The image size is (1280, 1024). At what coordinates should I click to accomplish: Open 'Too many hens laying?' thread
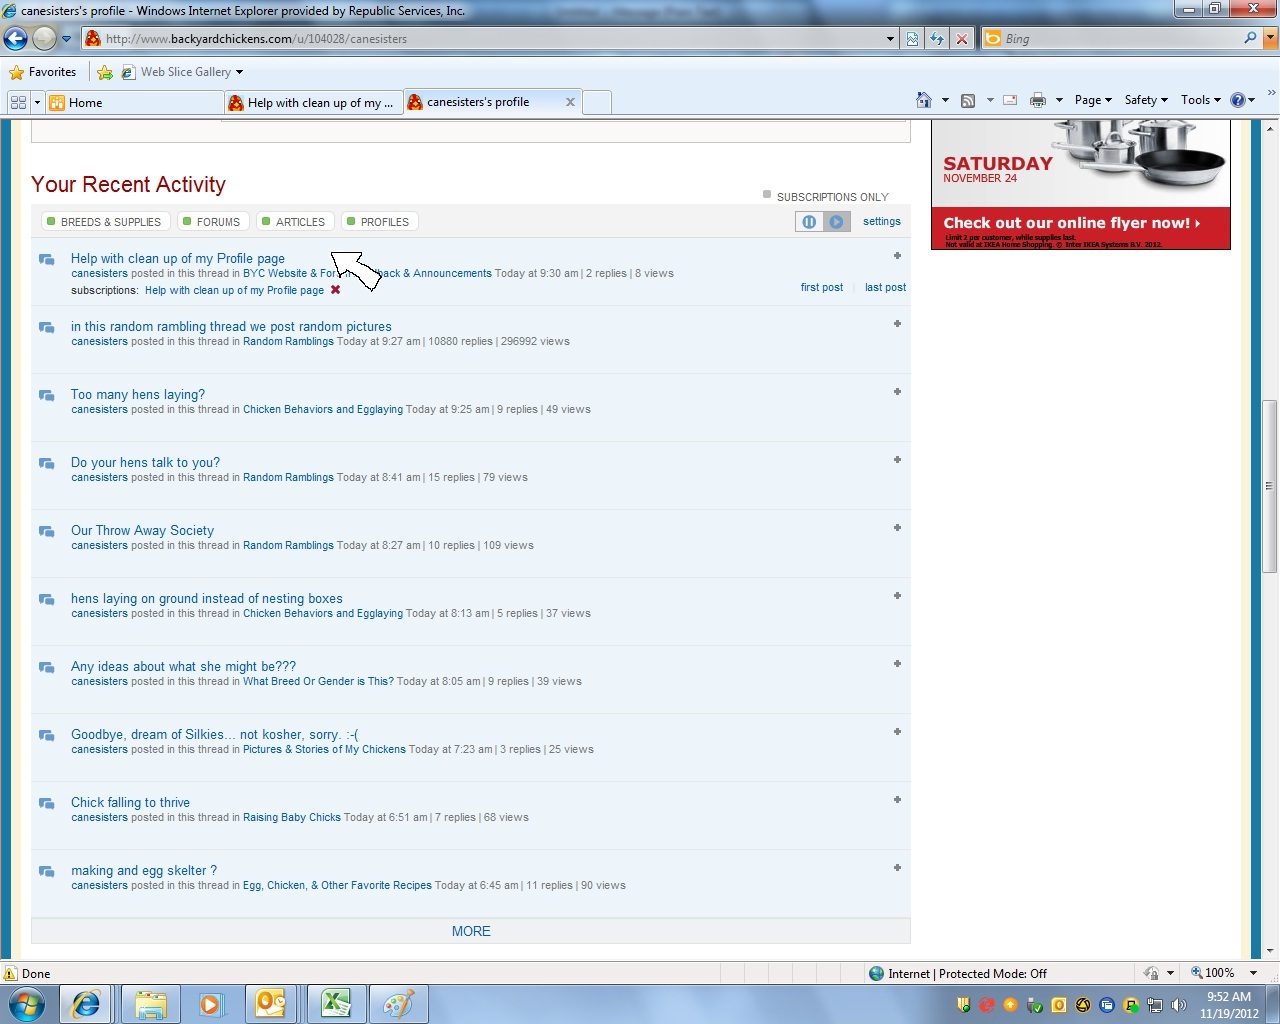coord(138,394)
